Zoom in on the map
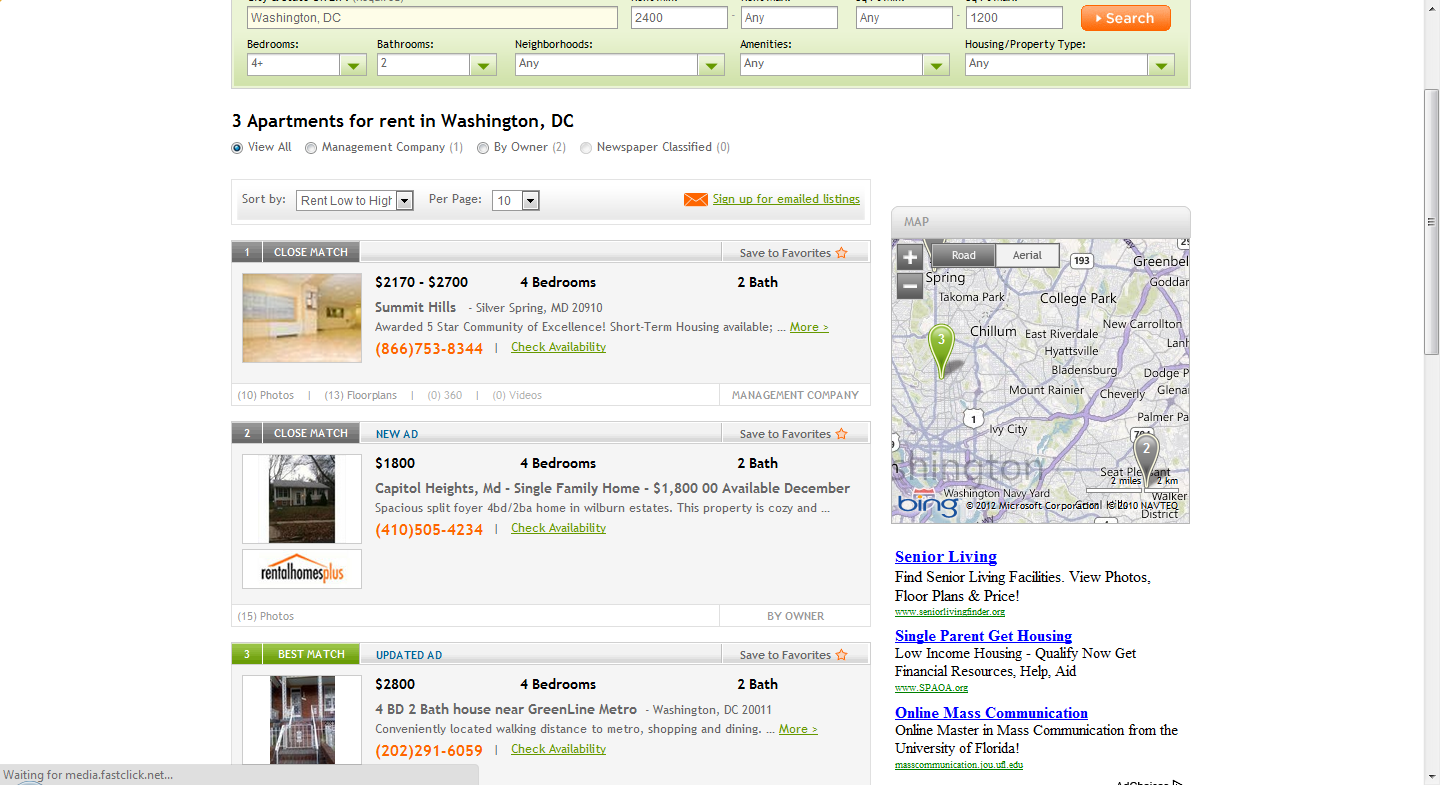This screenshot has height=785, width=1440. click(910, 257)
